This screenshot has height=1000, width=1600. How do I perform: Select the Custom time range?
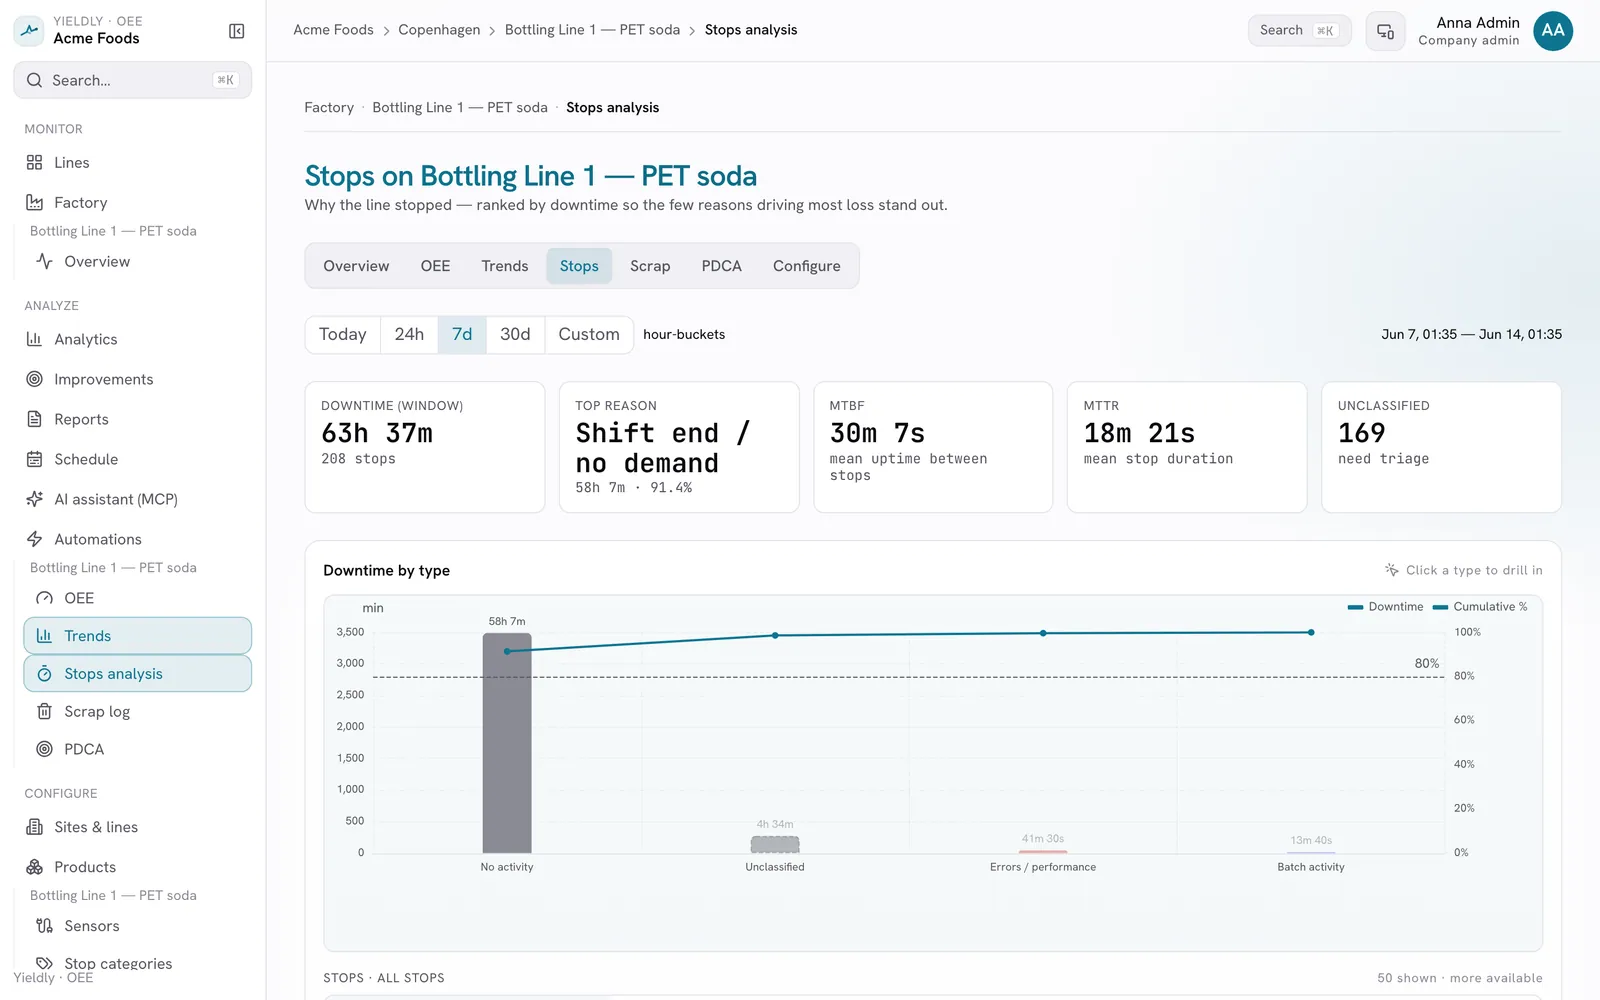pos(589,334)
